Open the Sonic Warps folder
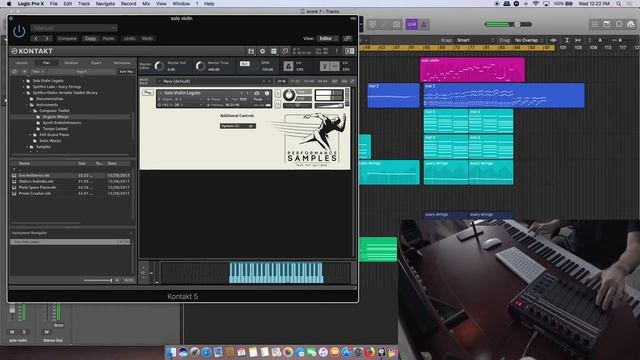Screen dimensions: 640x360 pos(50,141)
